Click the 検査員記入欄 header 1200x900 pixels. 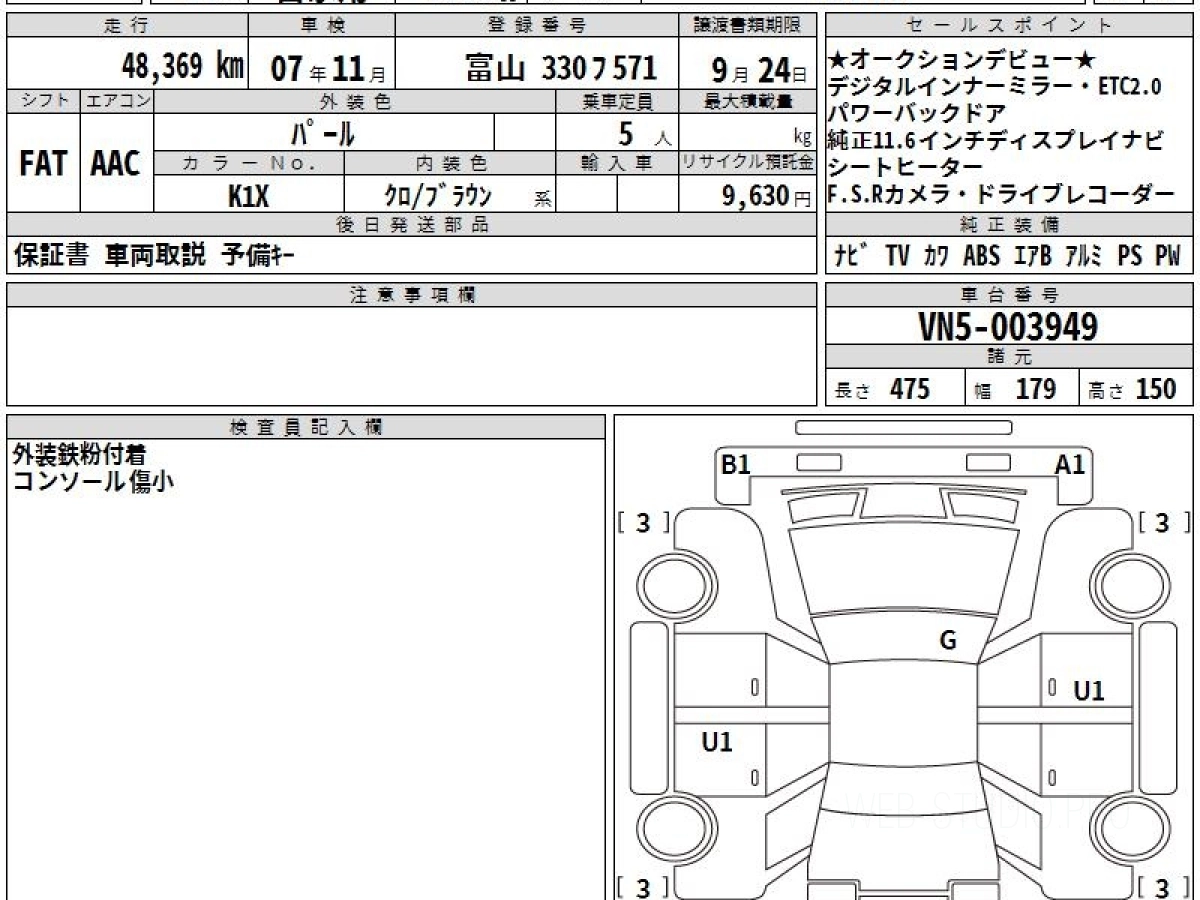click(x=306, y=427)
